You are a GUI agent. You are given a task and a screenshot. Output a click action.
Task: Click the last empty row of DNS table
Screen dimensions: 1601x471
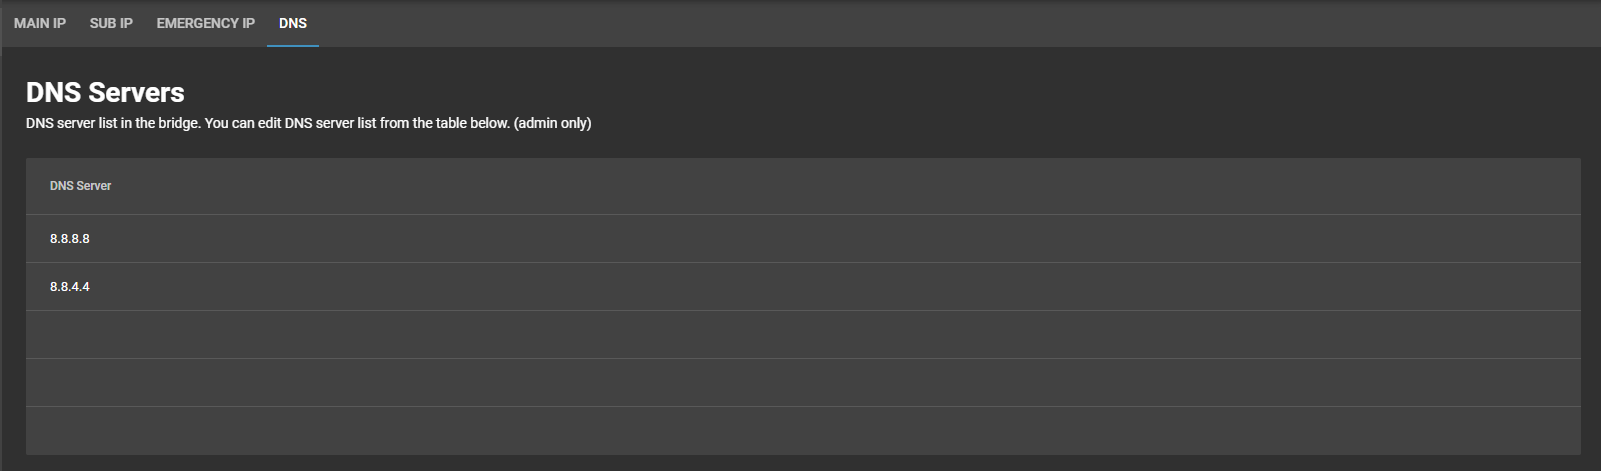[803, 431]
